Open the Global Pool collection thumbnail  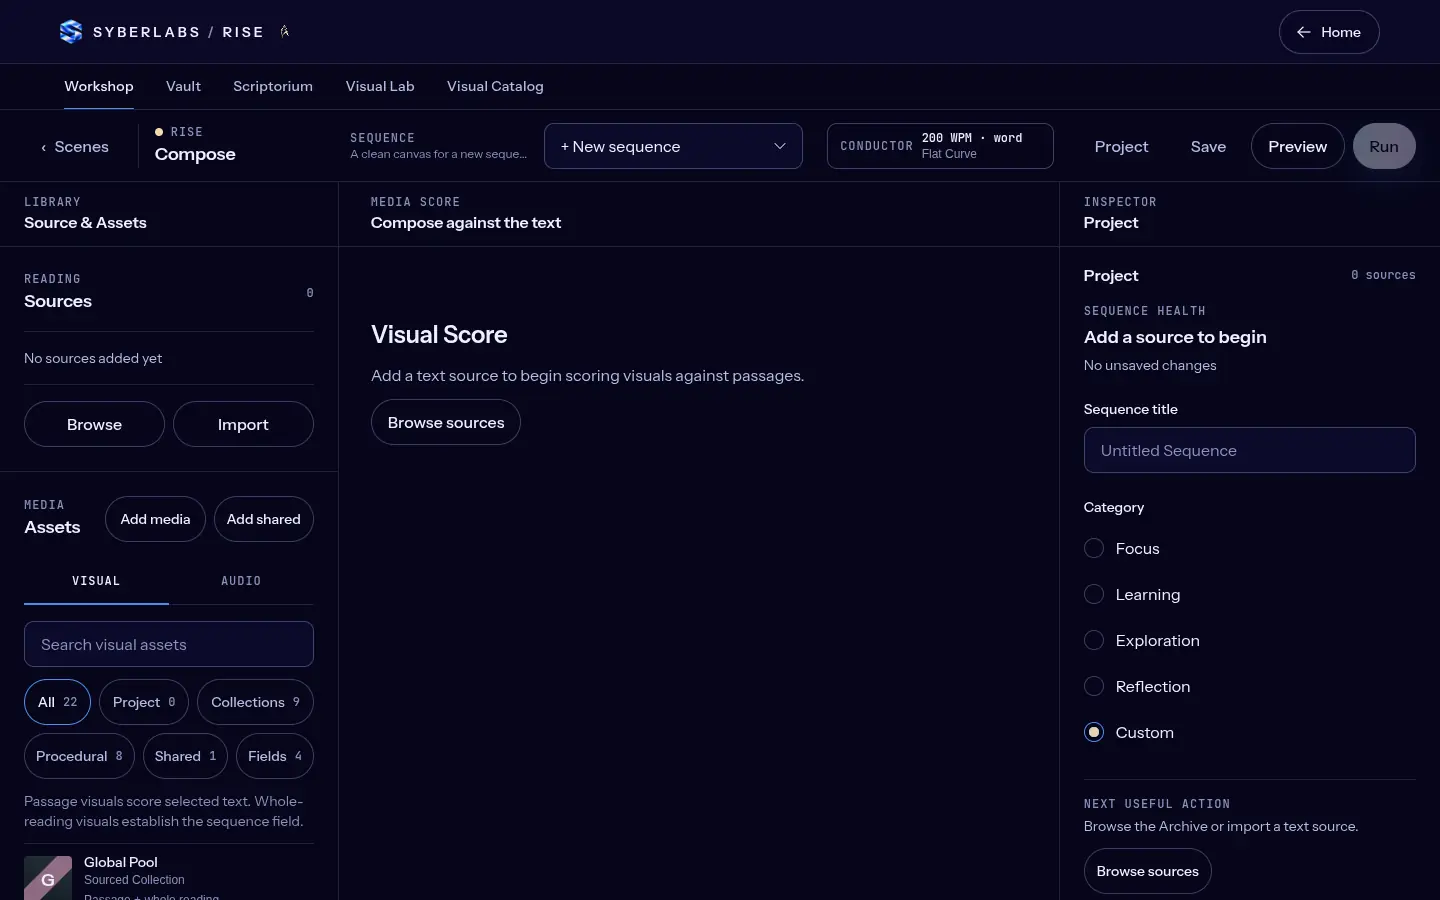48,879
